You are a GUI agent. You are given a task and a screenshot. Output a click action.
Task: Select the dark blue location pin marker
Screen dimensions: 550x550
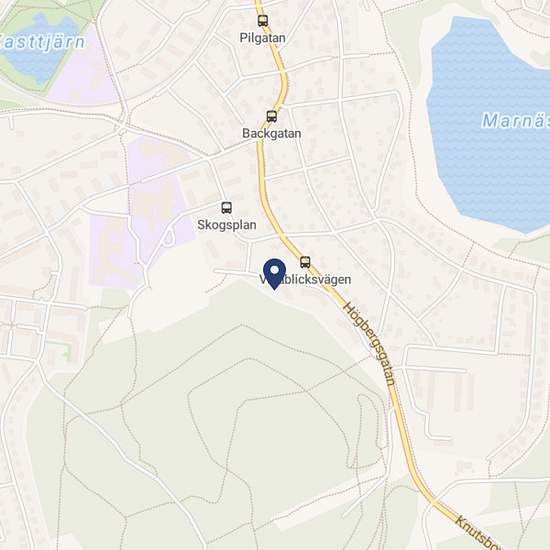[x=274, y=274]
